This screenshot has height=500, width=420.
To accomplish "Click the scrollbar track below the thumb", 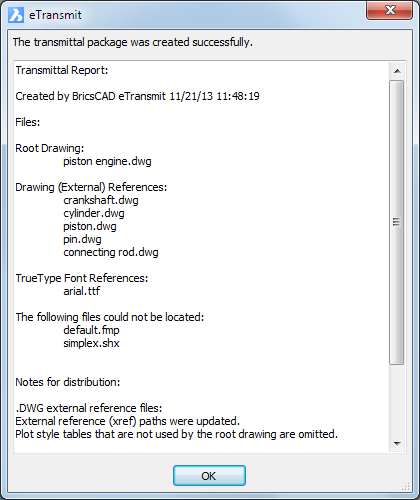I will click(397, 400).
